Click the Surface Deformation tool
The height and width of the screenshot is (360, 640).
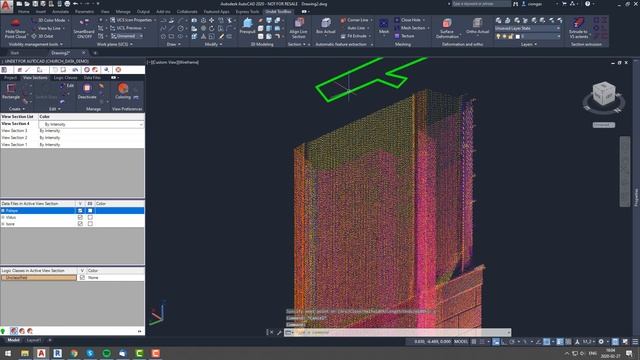pos(447,28)
